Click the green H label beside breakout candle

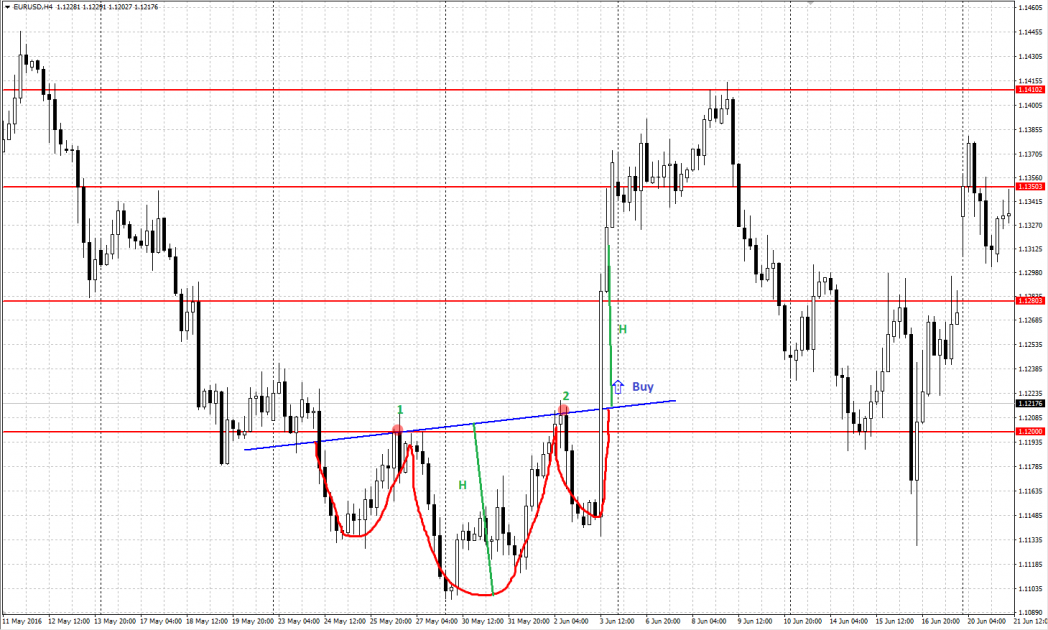click(x=622, y=329)
